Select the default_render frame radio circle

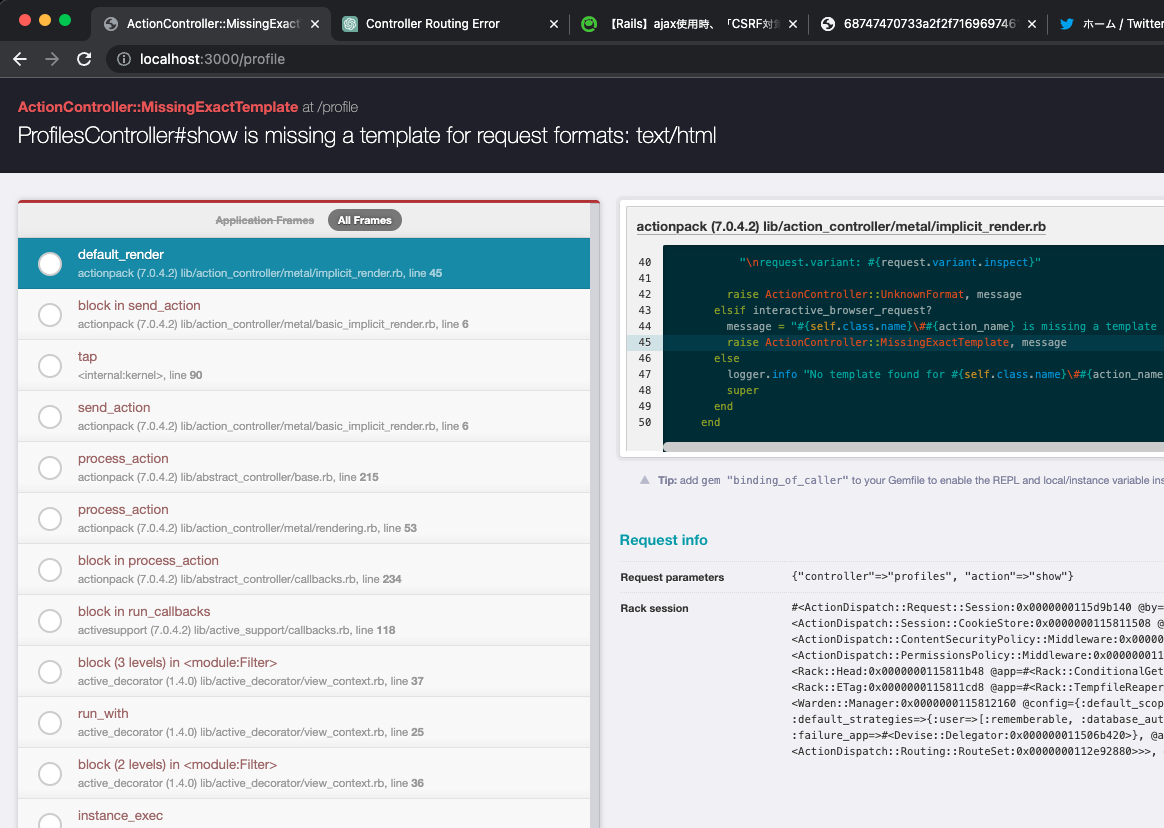point(50,264)
